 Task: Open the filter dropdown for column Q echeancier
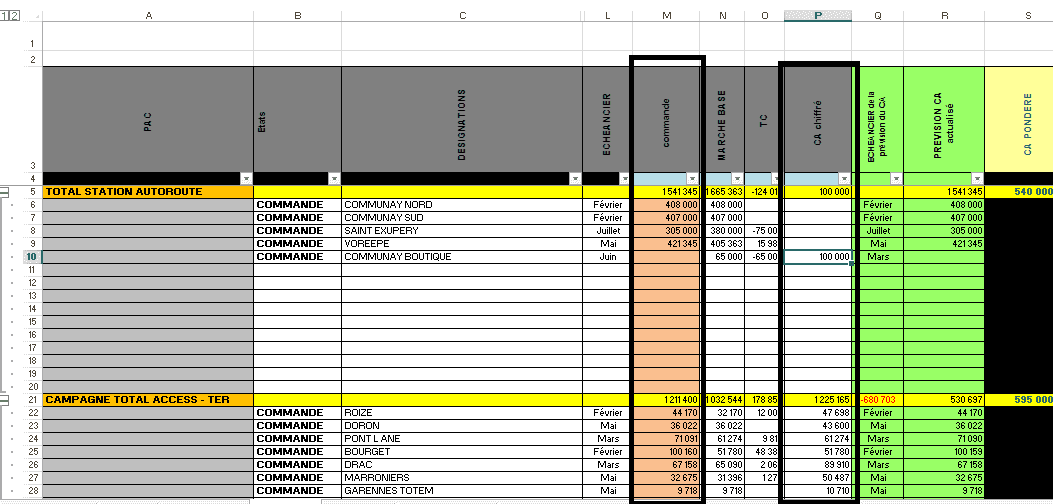pos(896,179)
